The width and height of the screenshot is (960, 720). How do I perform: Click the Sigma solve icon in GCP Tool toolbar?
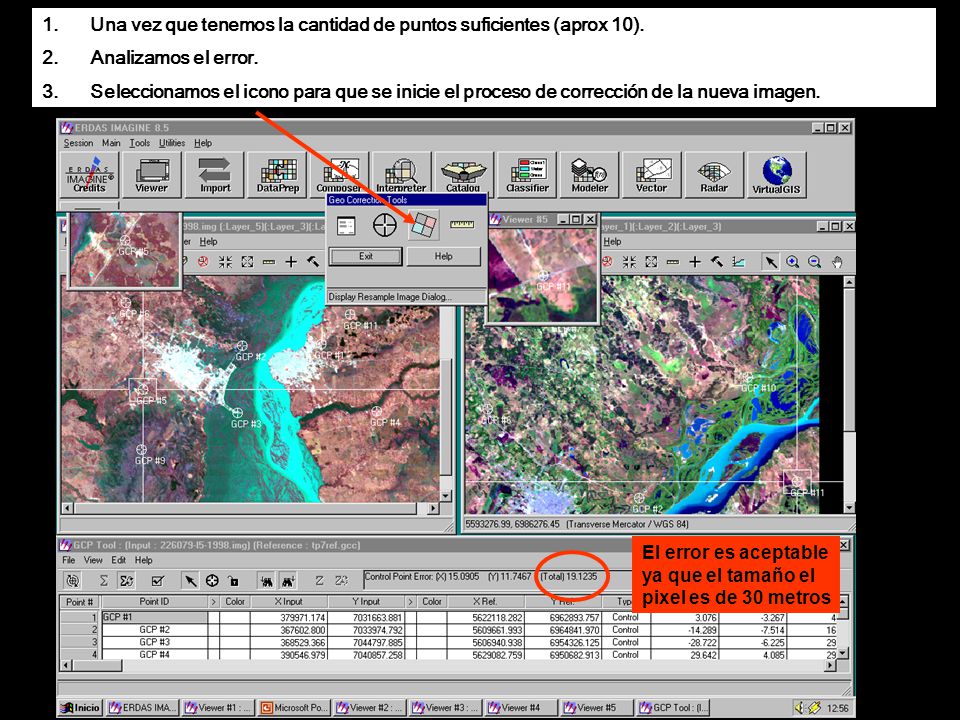pyautogui.click(x=103, y=580)
